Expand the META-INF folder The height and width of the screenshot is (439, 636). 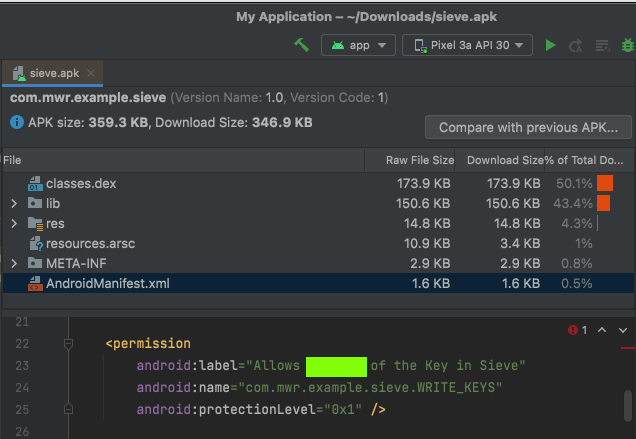point(13,263)
